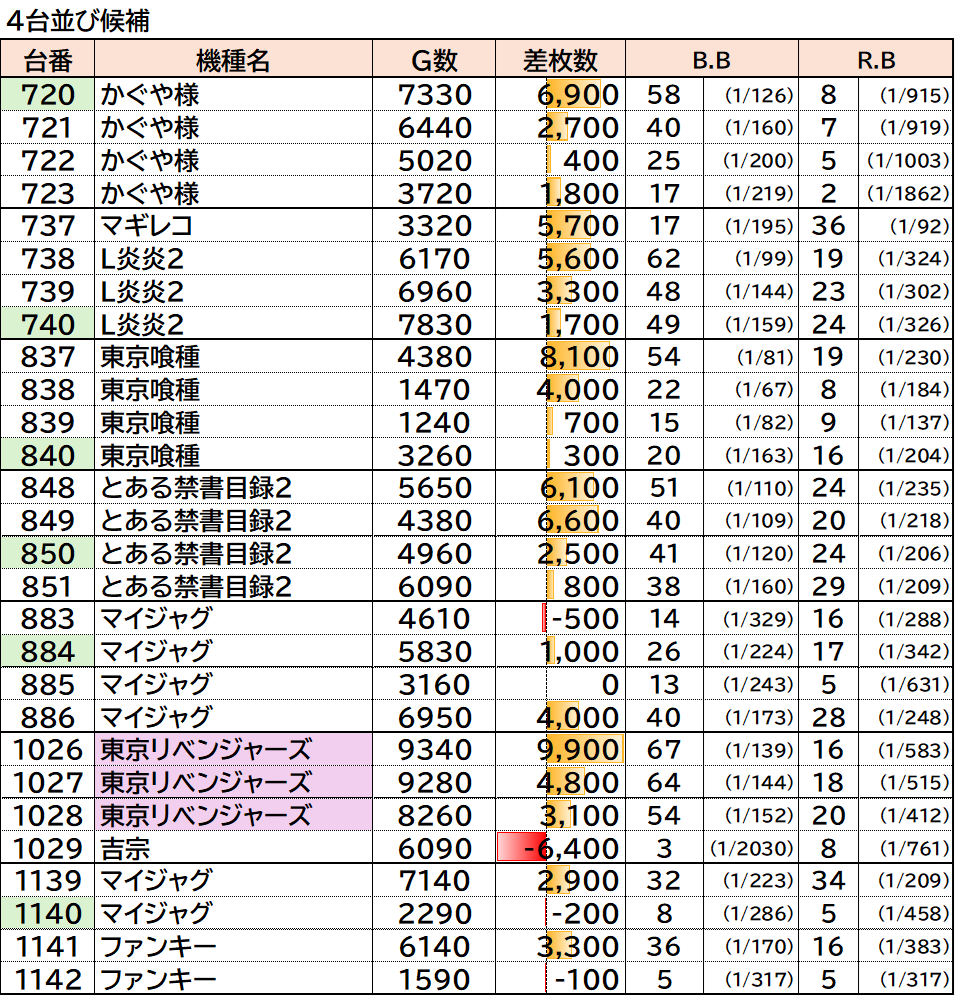Image resolution: width=955 pixels, height=996 pixels.
Task: Click 東京リベンジャーズ in row 1026
Action: pos(206,750)
